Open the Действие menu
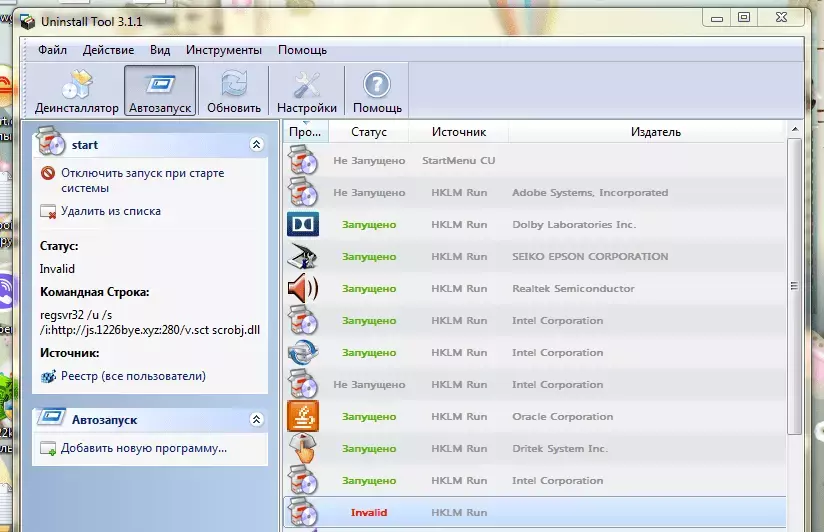824x532 pixels. 108,50
